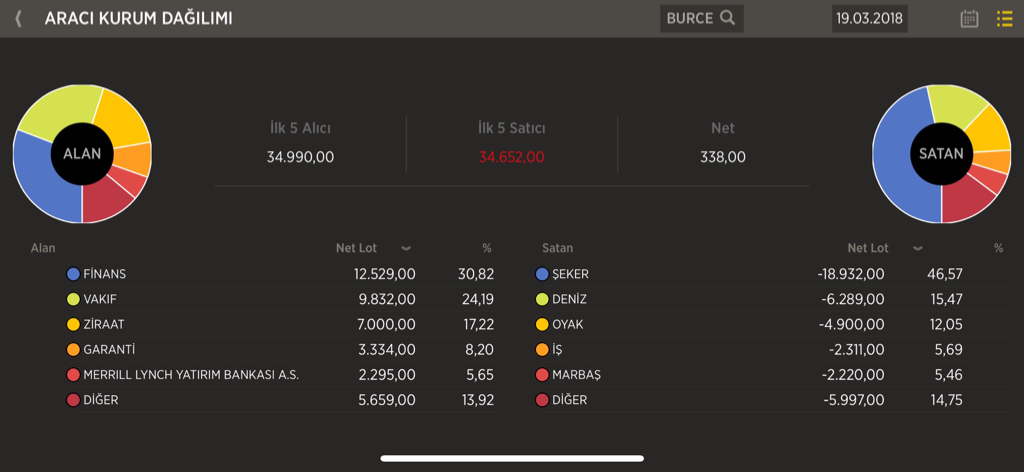Viewport: 1024px width, 472px height.
Task: Open the ZİRAAT buyer row
Action: pyautogui.click(x=281, y=324)
